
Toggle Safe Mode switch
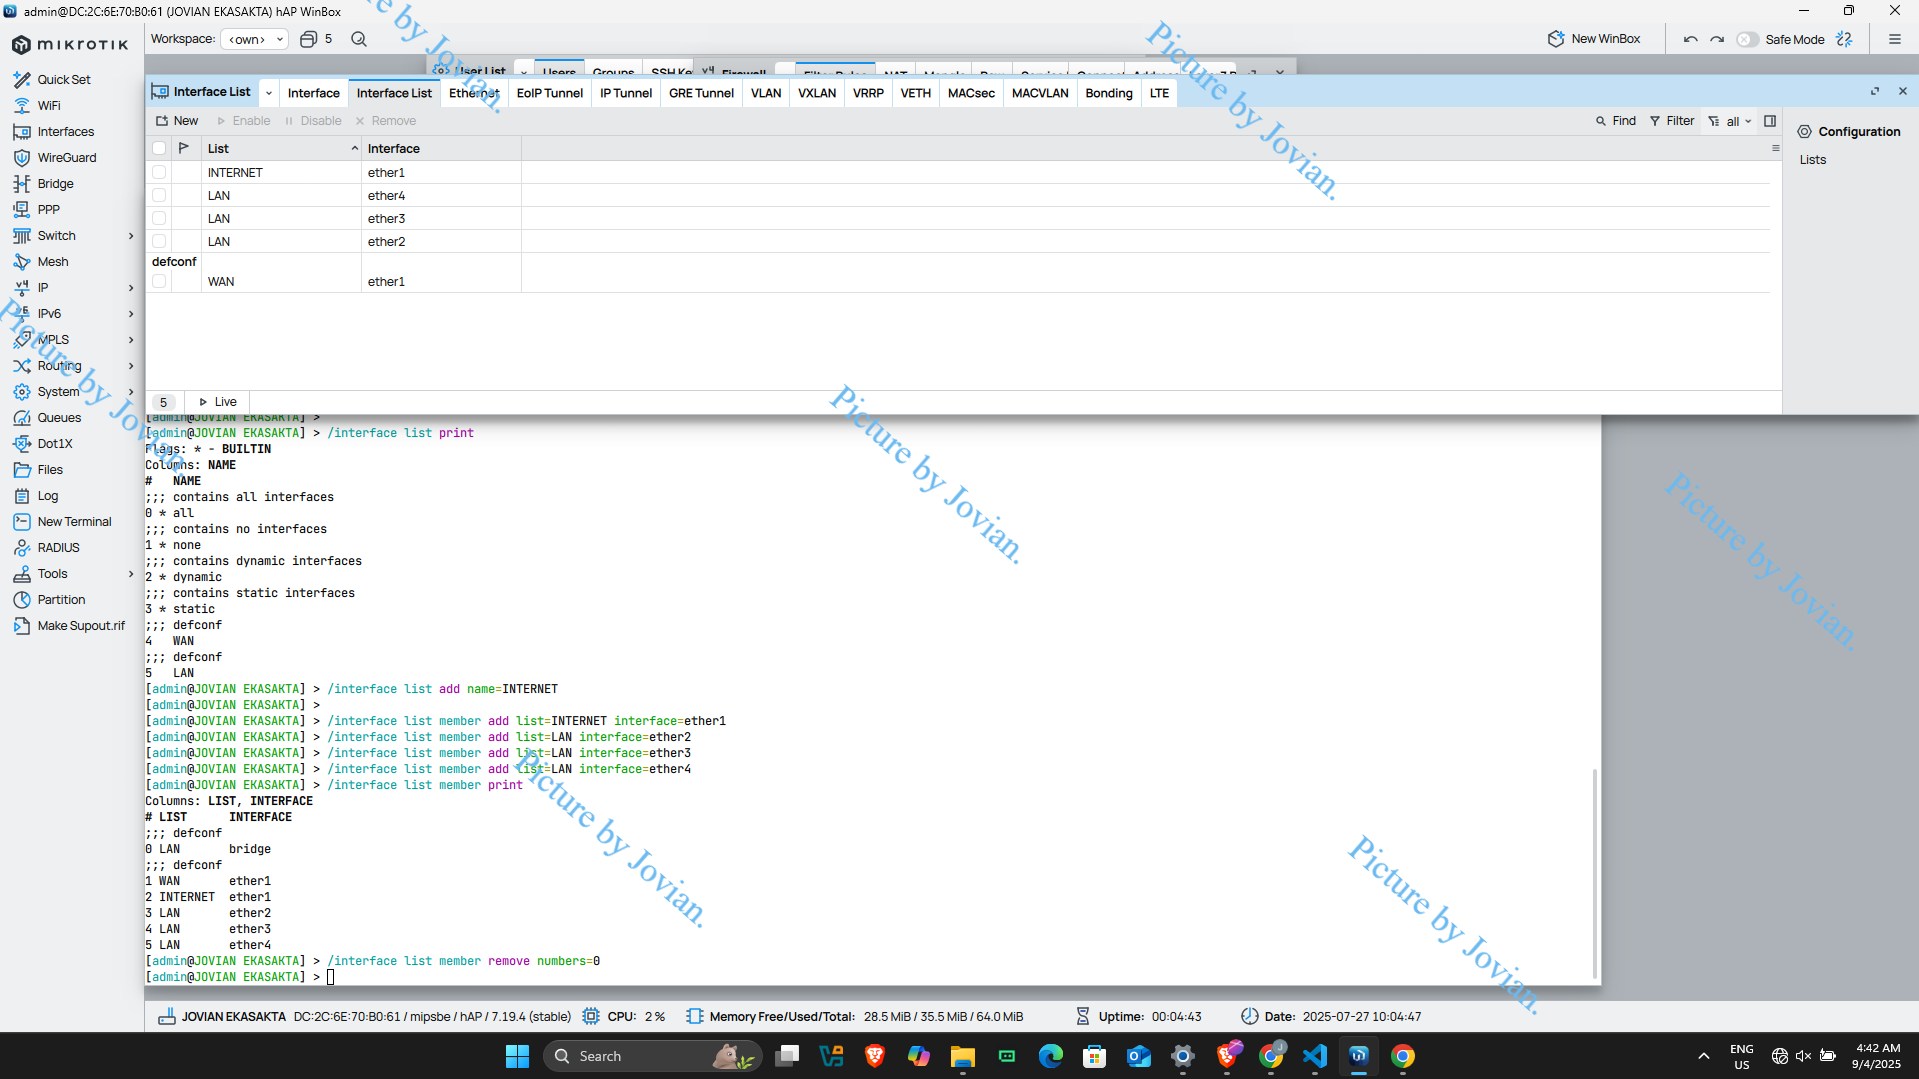(1747, 39)
